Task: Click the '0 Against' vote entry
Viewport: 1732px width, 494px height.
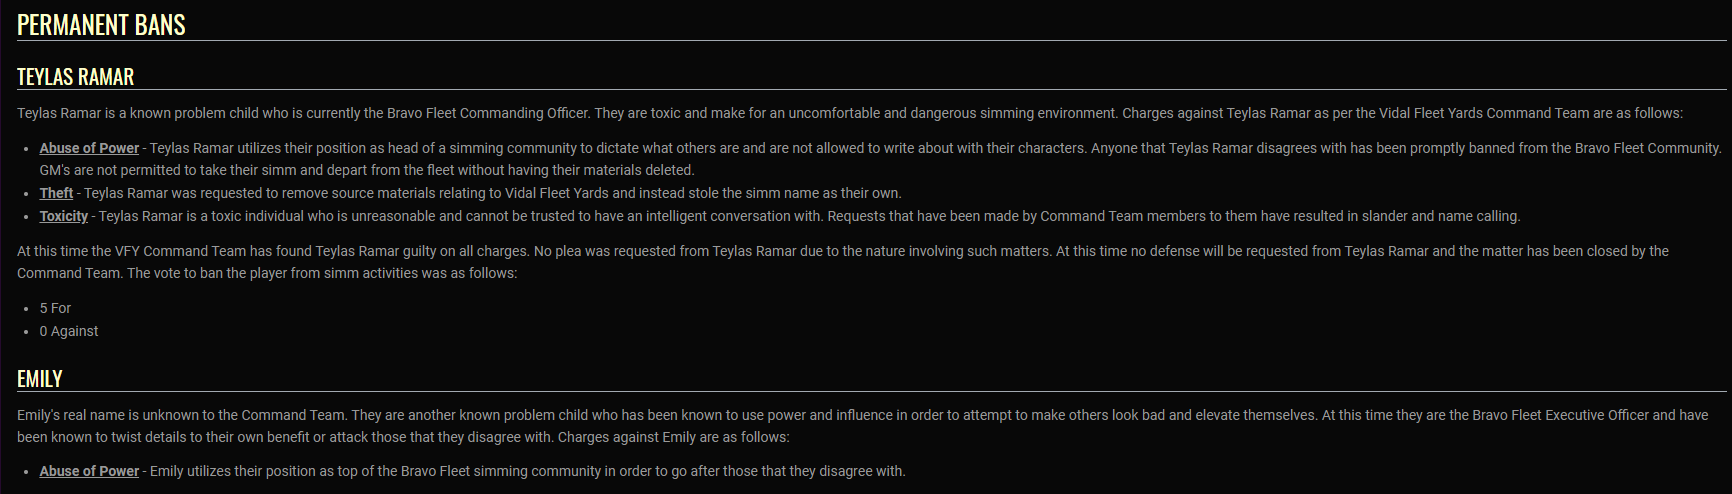Action: [69, 331]
